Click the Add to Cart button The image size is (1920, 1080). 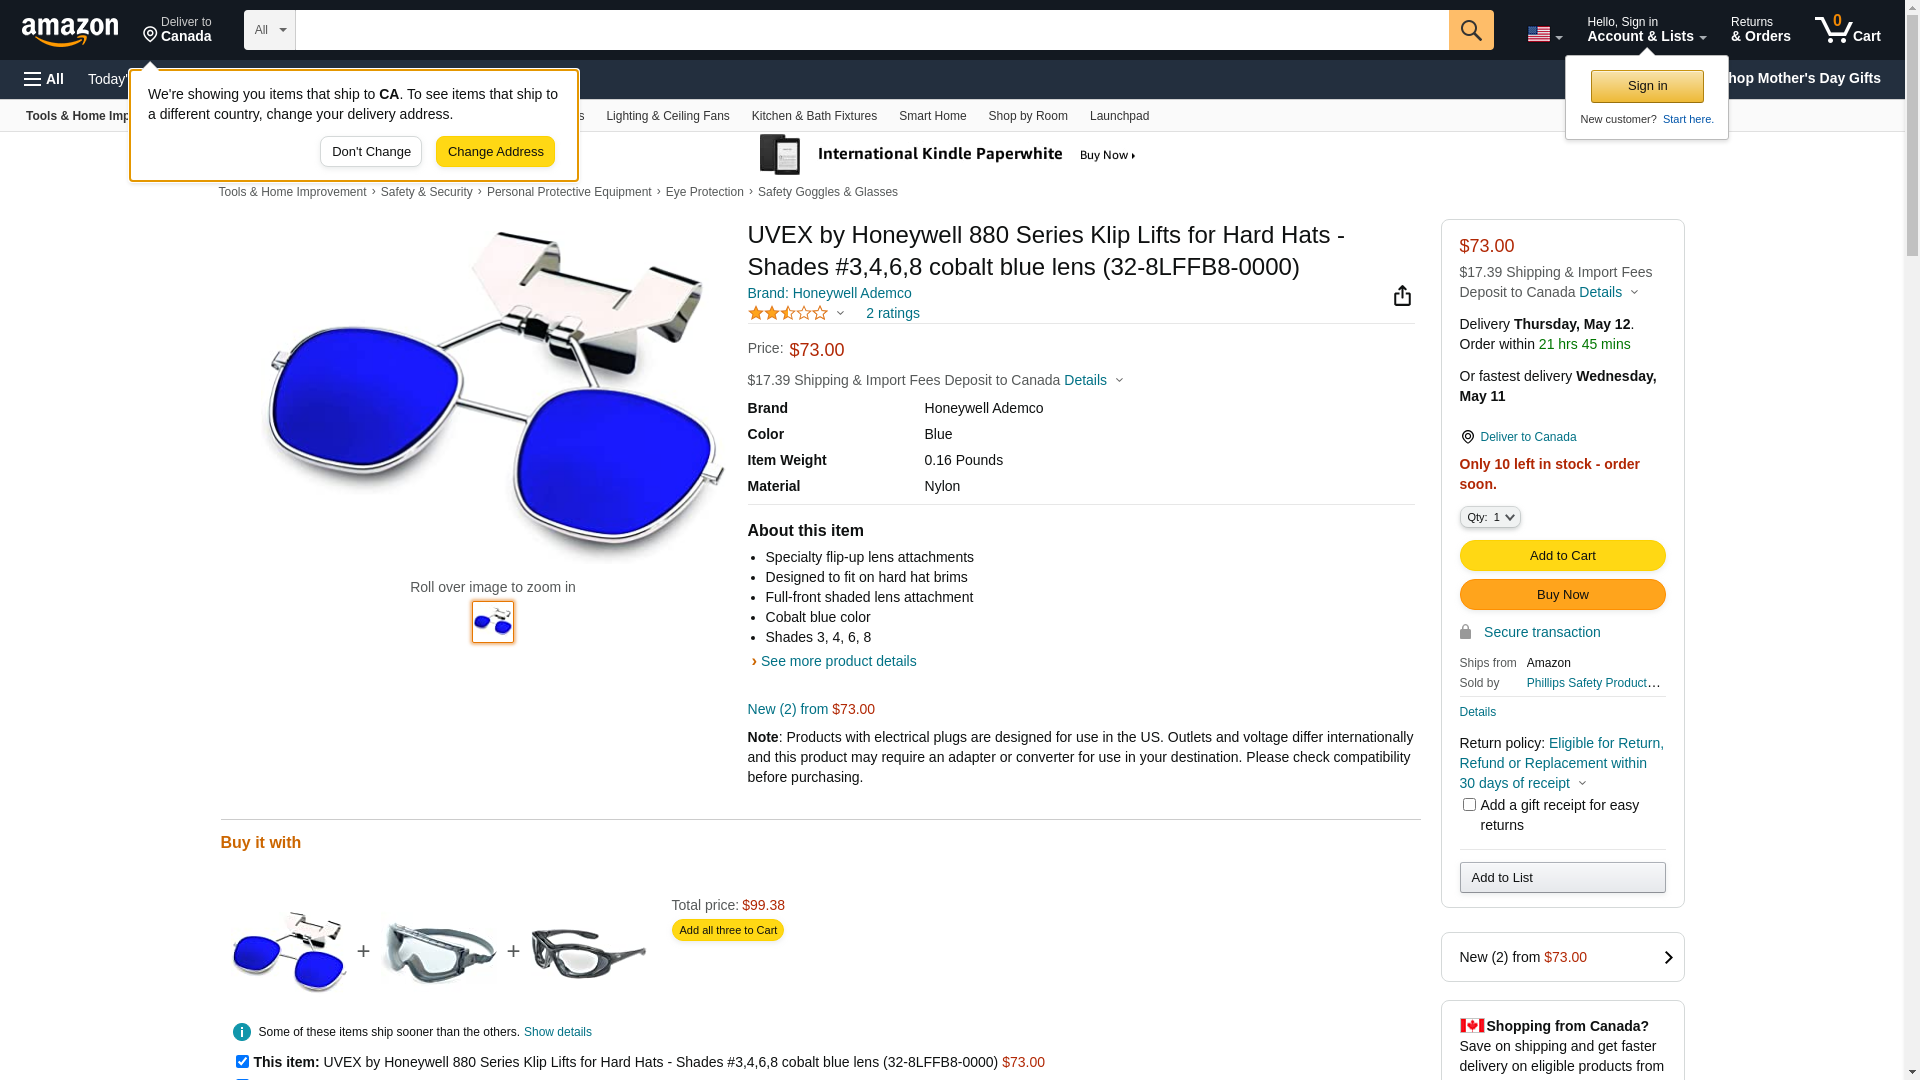1562,556
